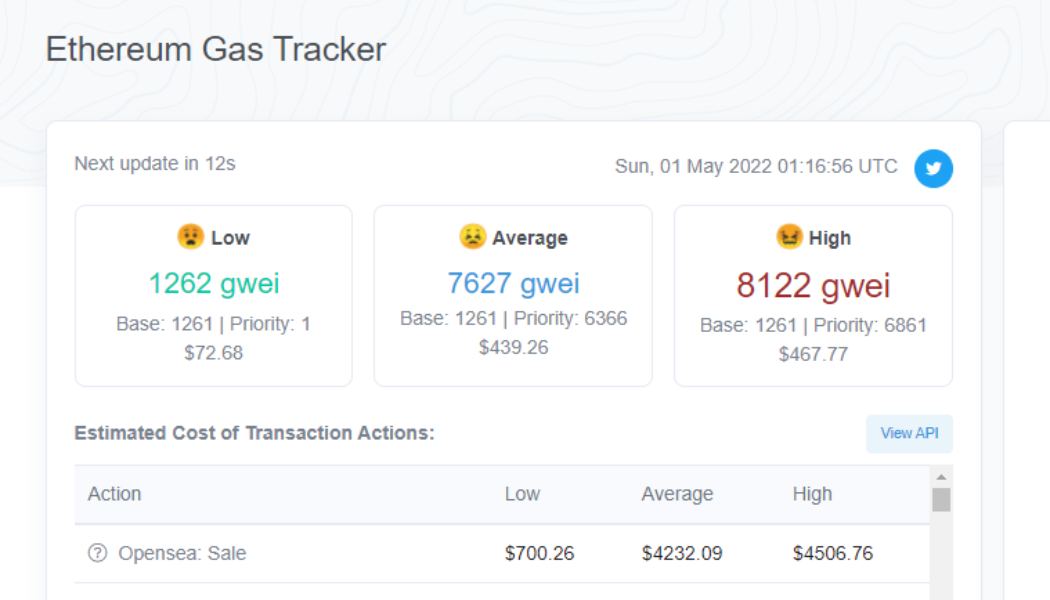Select the High column header
Viewport: 1050px width, 600px height.
(x=812, y=493)
